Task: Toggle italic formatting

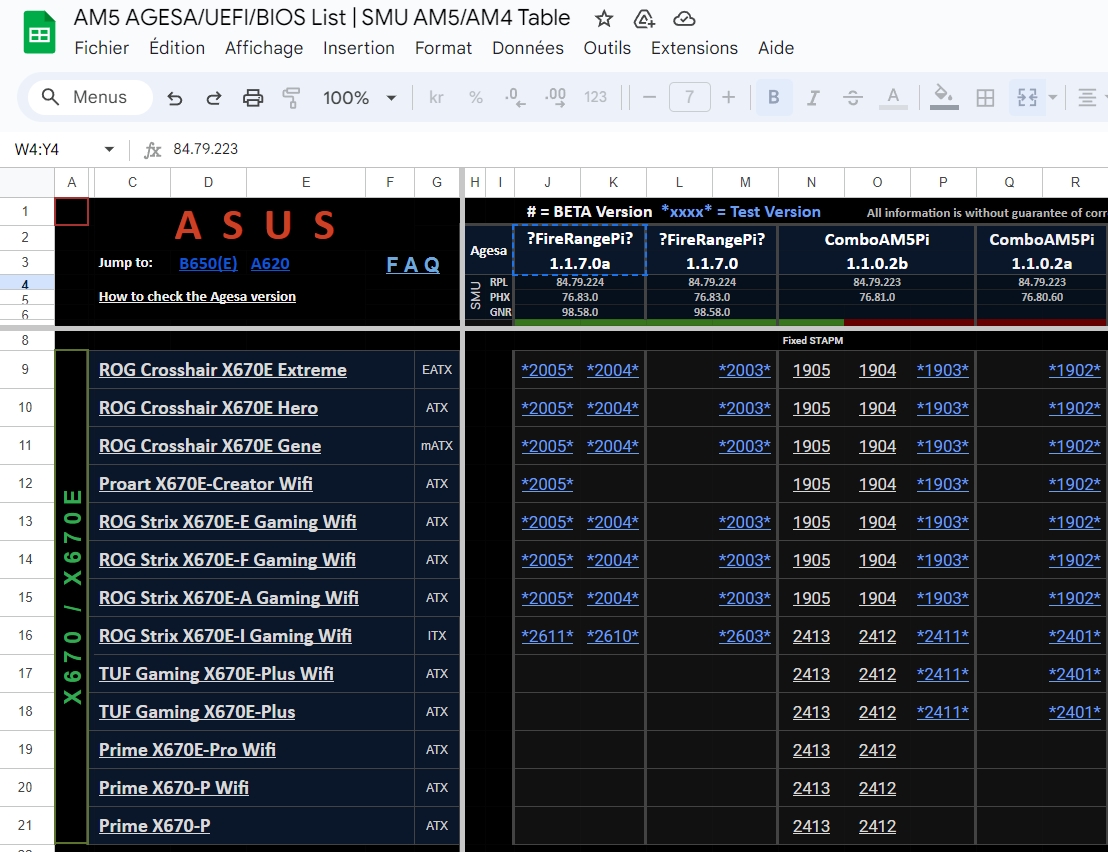Action: click(813, 97)
